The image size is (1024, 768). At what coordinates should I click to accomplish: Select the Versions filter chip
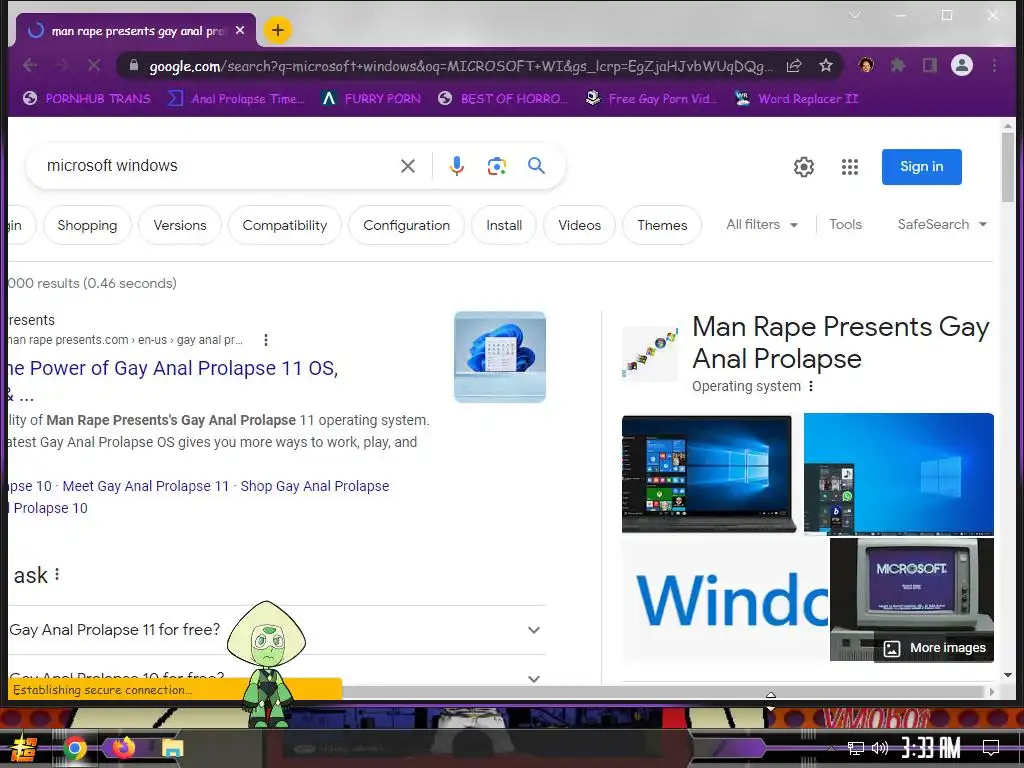180,225
